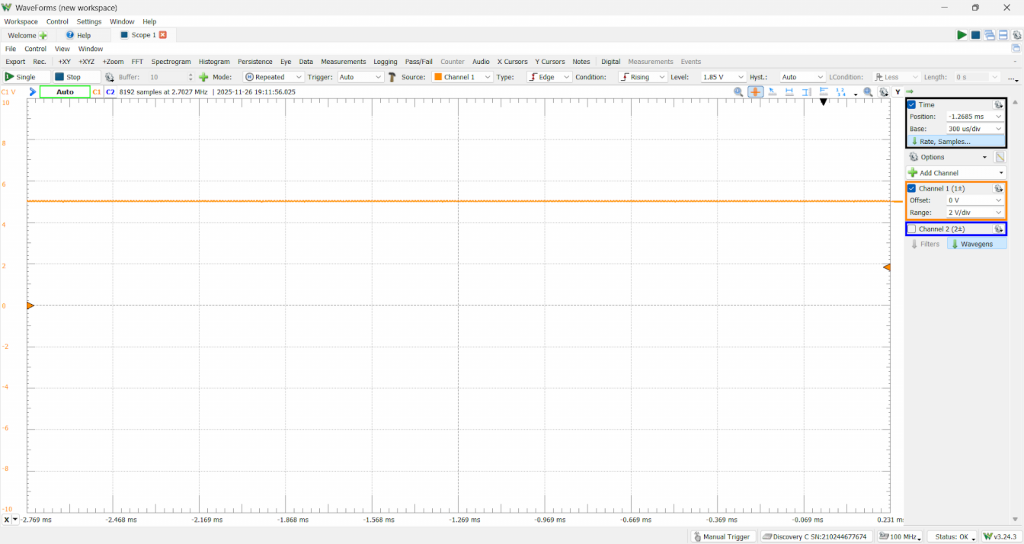Open Channel 1 settings gear icon
1024x544 pixels.
pyautogui.click(x=998, y=188)
